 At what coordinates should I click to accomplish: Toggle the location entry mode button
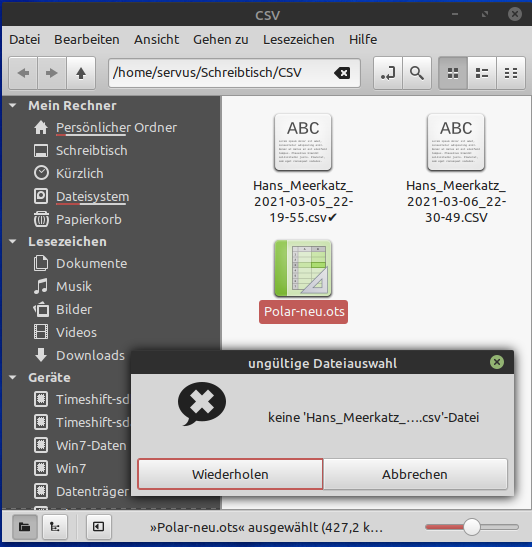pyautogui.click(x=388, y=73)
